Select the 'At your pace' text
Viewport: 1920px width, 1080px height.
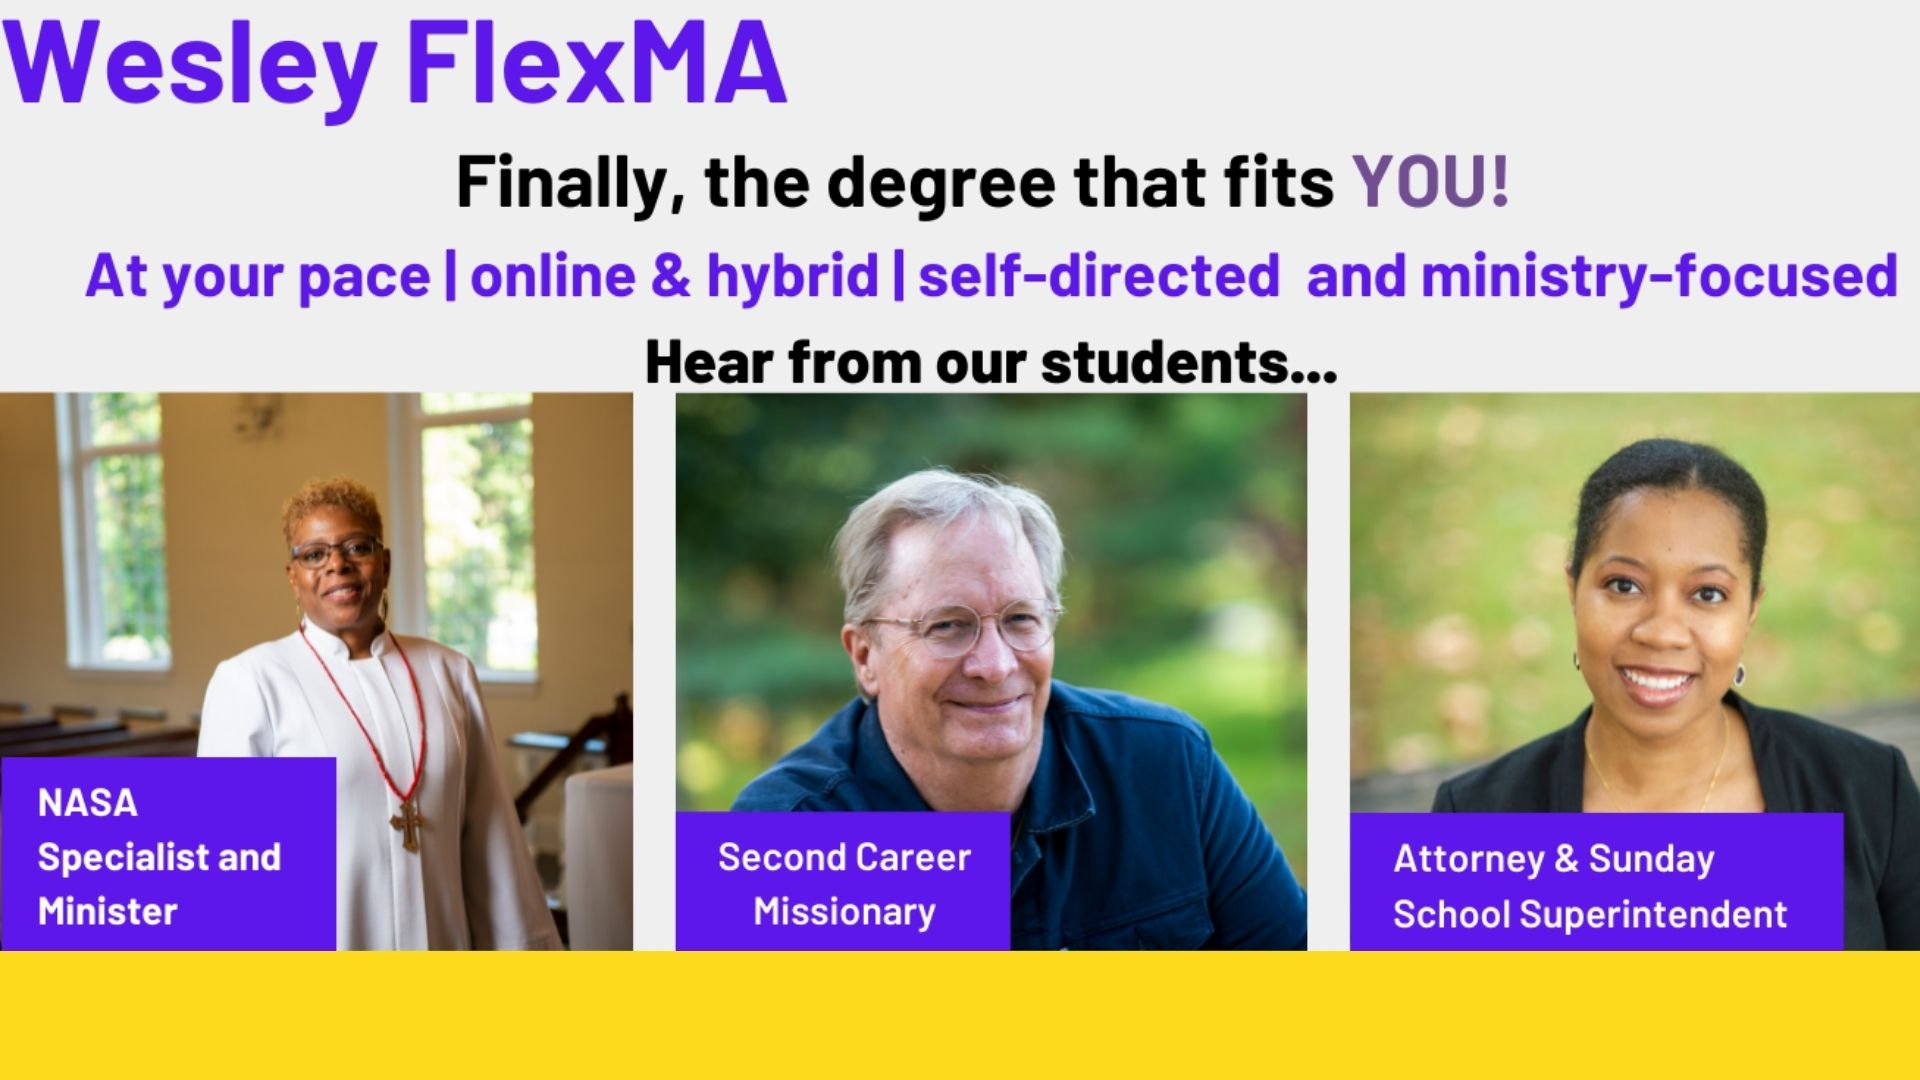click(257, 276)
